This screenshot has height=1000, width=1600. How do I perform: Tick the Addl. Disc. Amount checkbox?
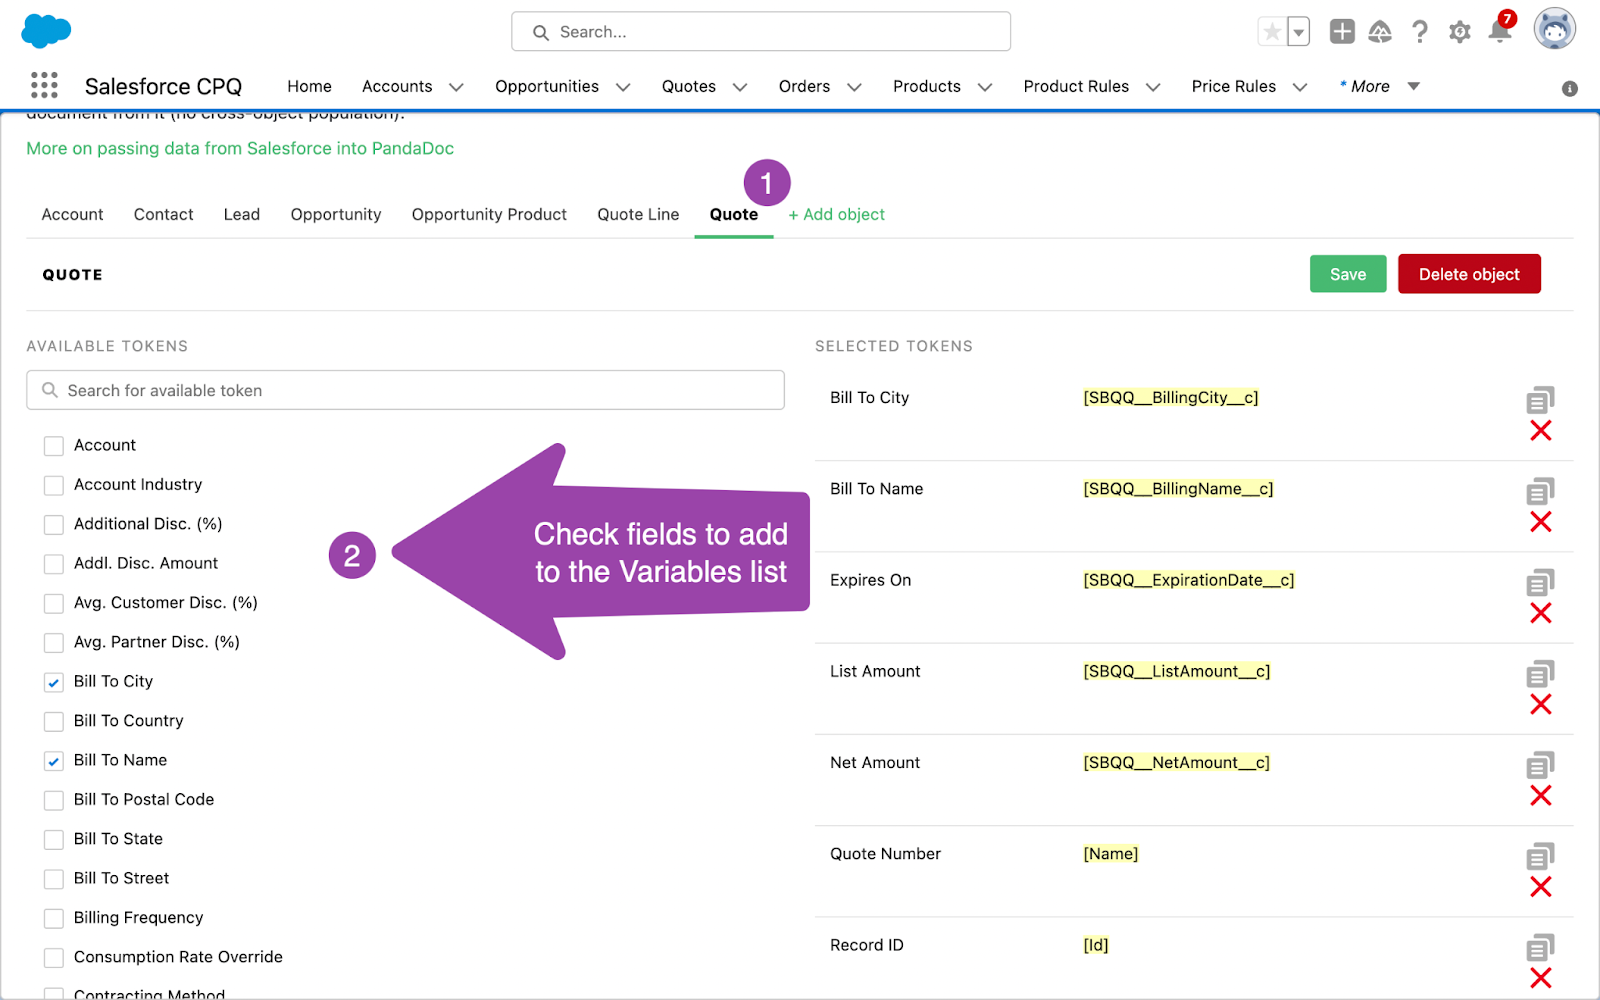coord(54,564)
